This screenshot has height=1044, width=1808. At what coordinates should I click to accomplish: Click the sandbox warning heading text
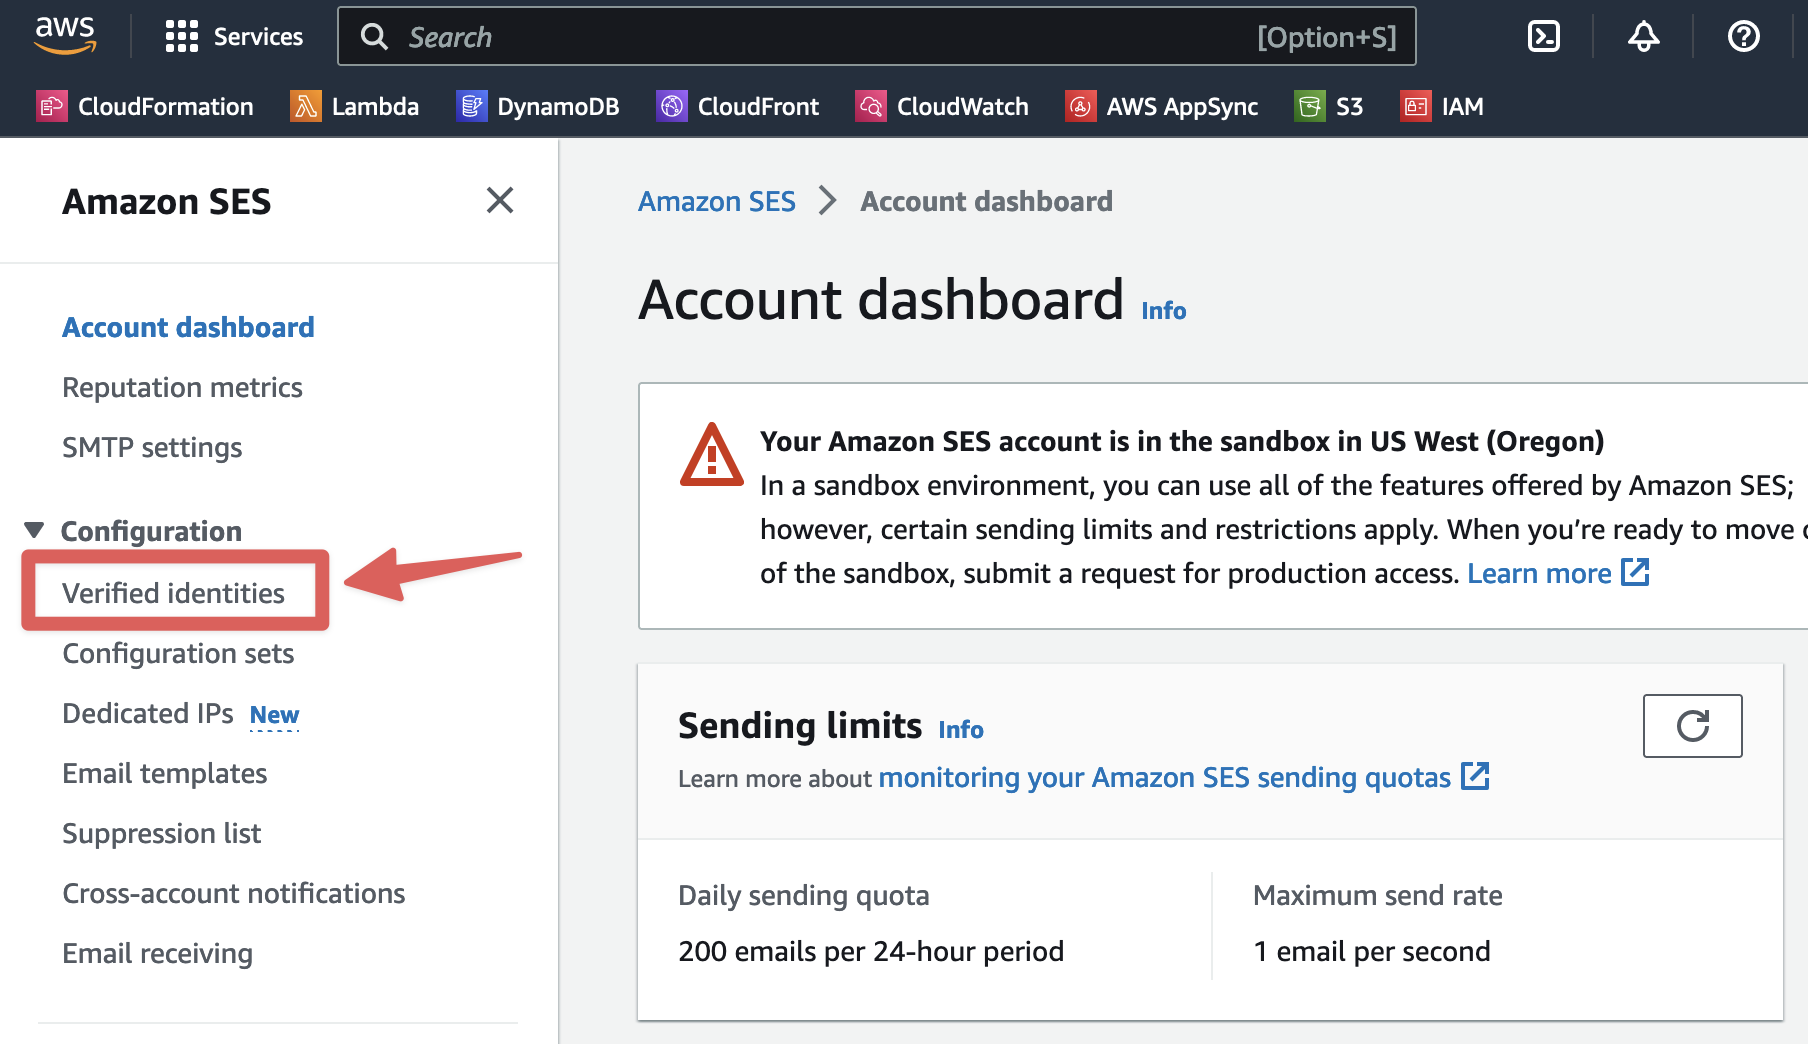[x=1182, y=441]
